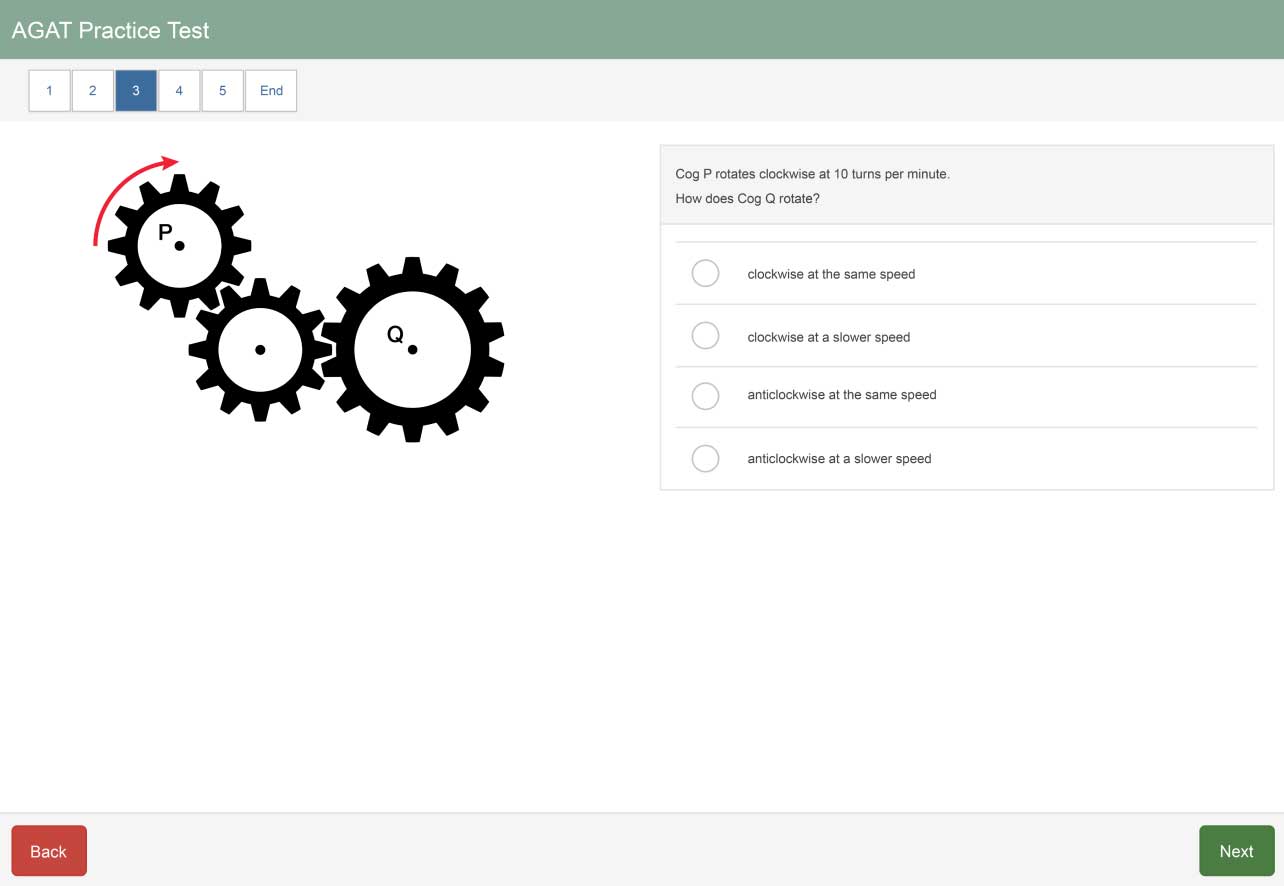Select the highlighted question 3 tab
Image resolution: width=1284 pixels, height=886 pixels.
[135, 90]
